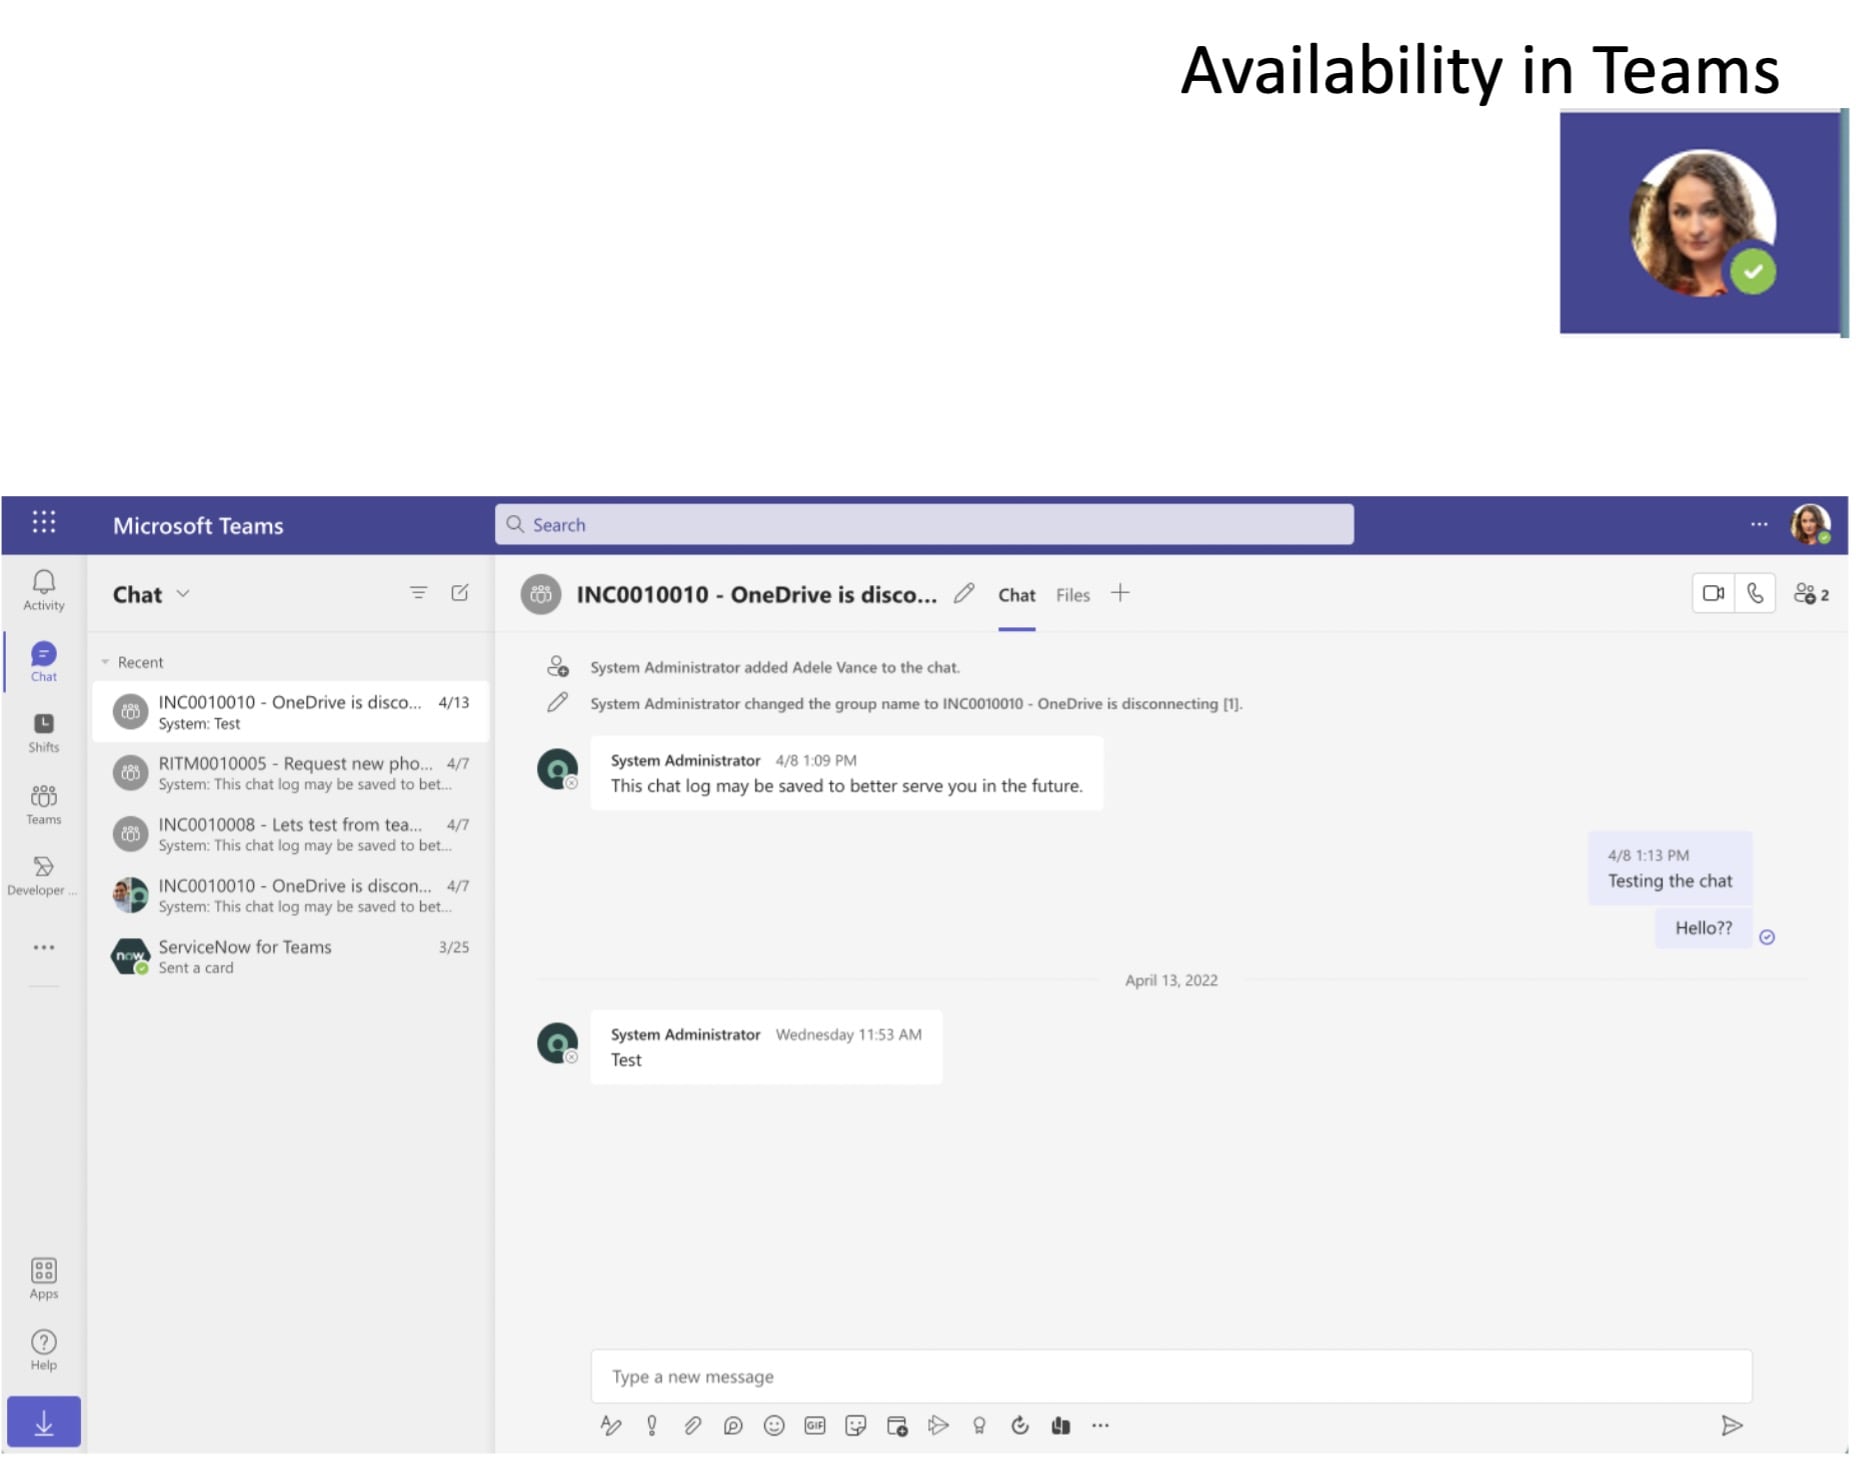The height and width of the screenshot is (1462, 1856).
Task: Open the Viva Learning icon
Action: [1061, 1426]
